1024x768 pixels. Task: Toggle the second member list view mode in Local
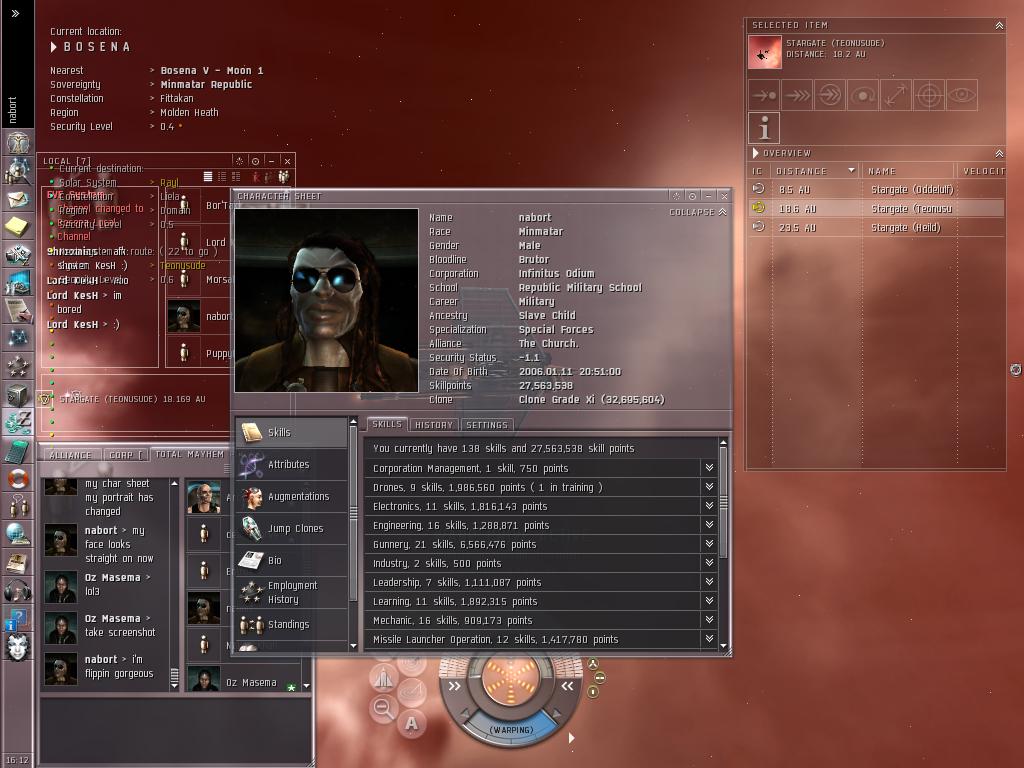tap(222, 176)
